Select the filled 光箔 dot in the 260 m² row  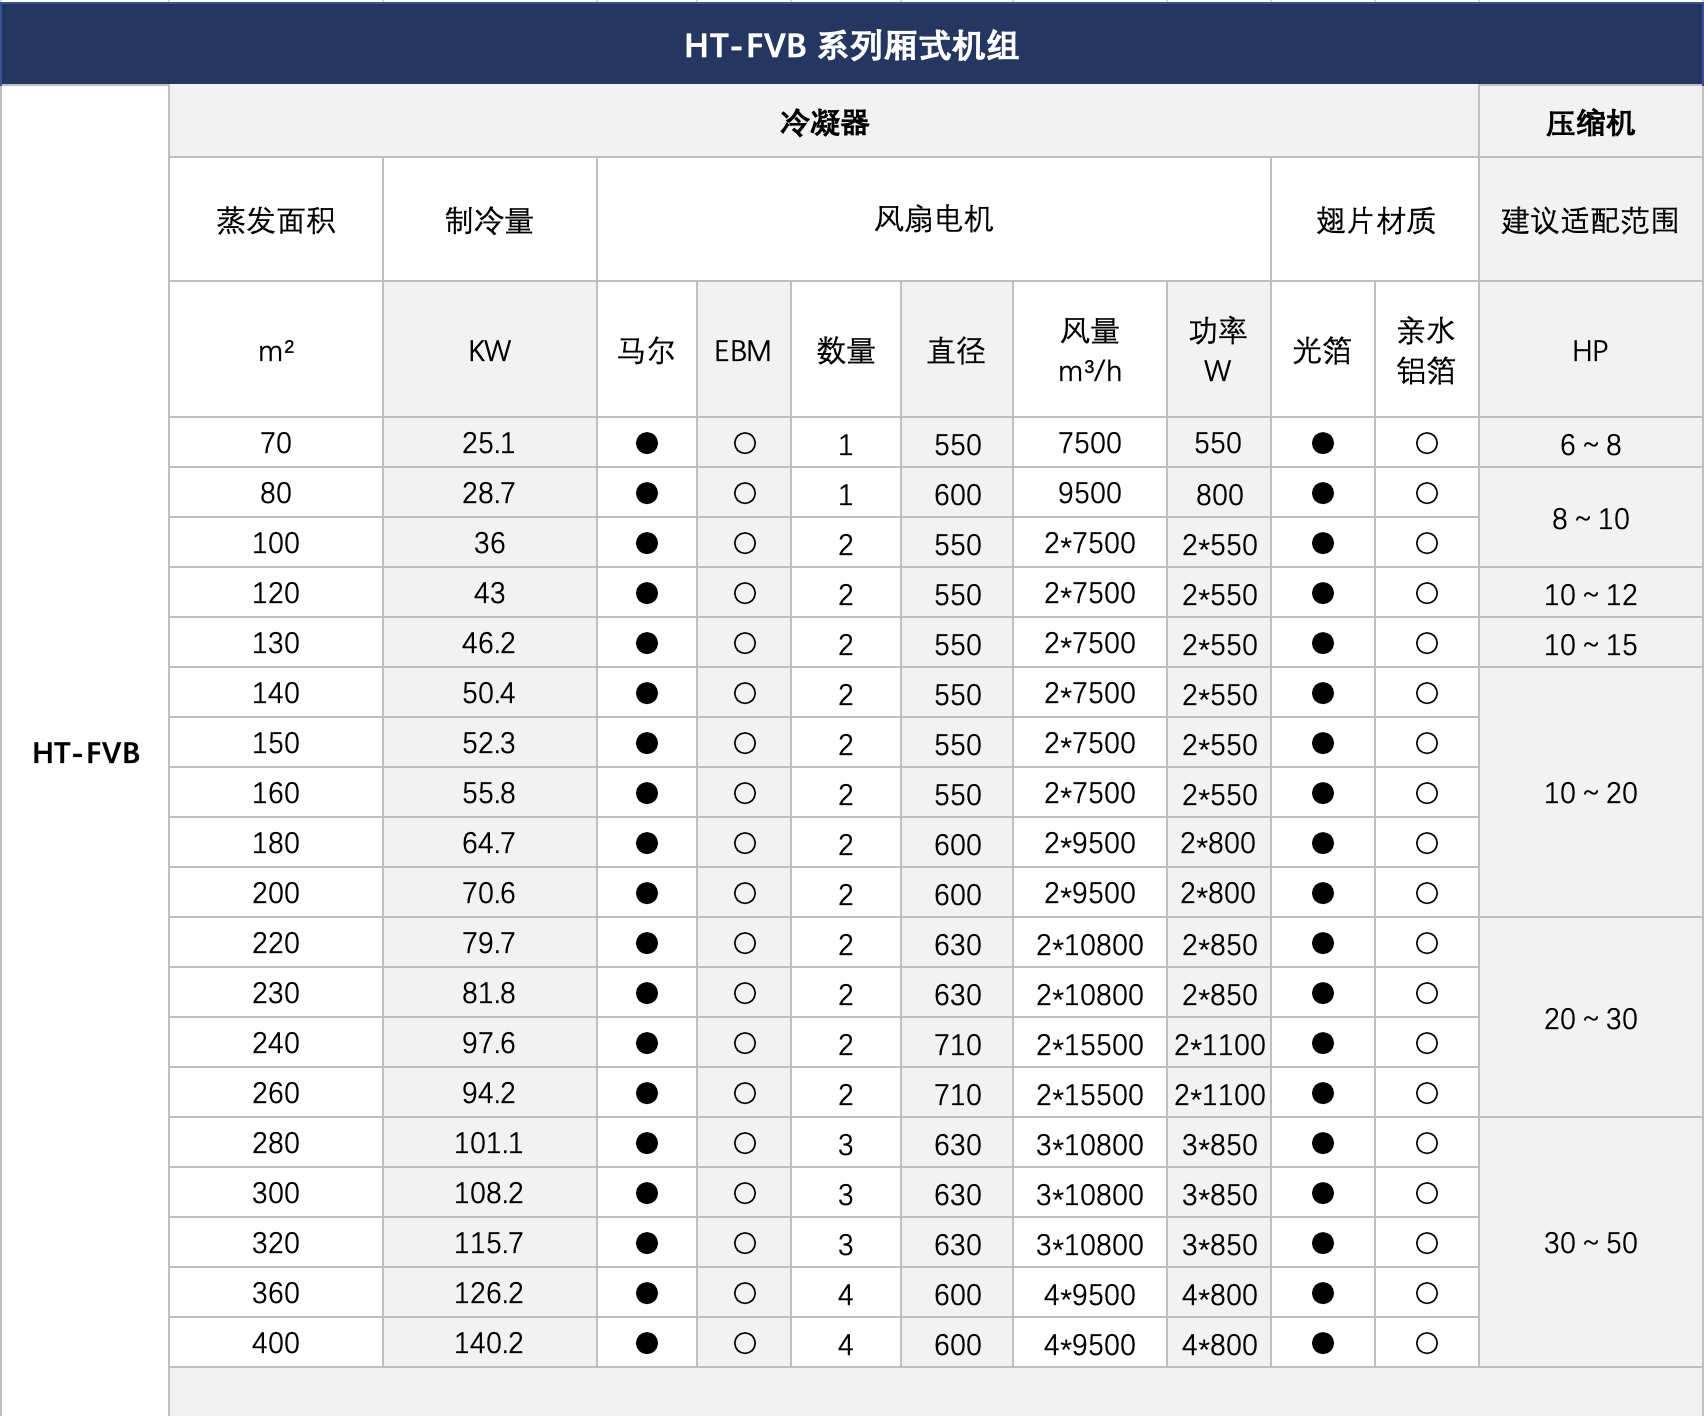pyautogui.click(x=1323, y=1093)
